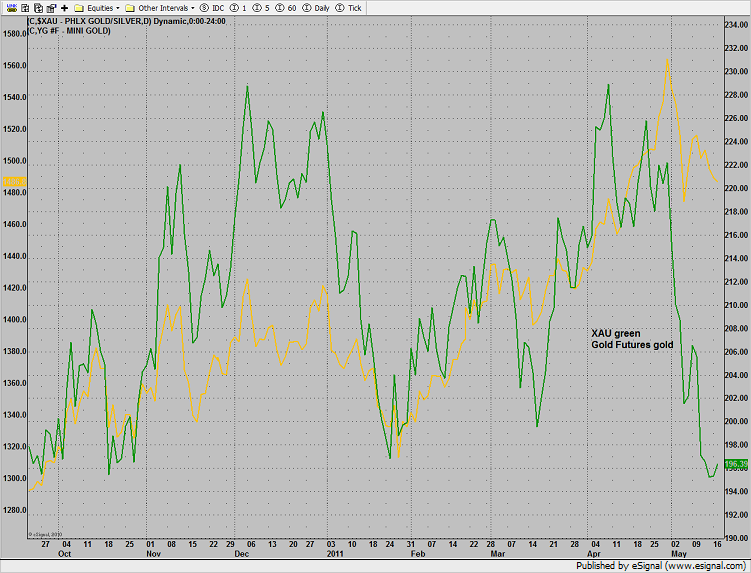Click the properties window toolbar icon
Screen dimensions: 751x573
[51, 8]
